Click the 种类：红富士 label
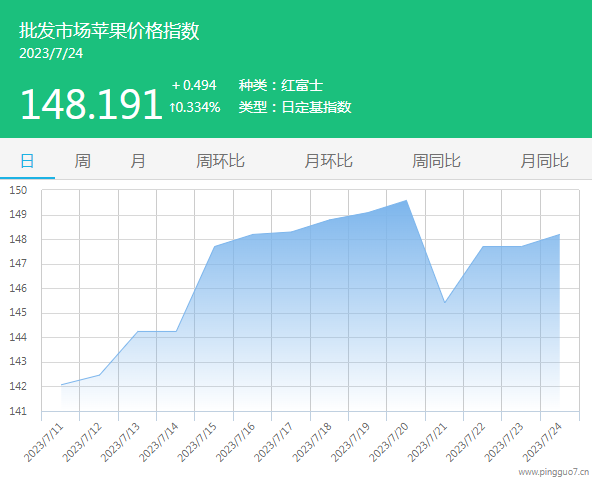The height and width of the screenshot is (484, 592). [x=281, y=85]
